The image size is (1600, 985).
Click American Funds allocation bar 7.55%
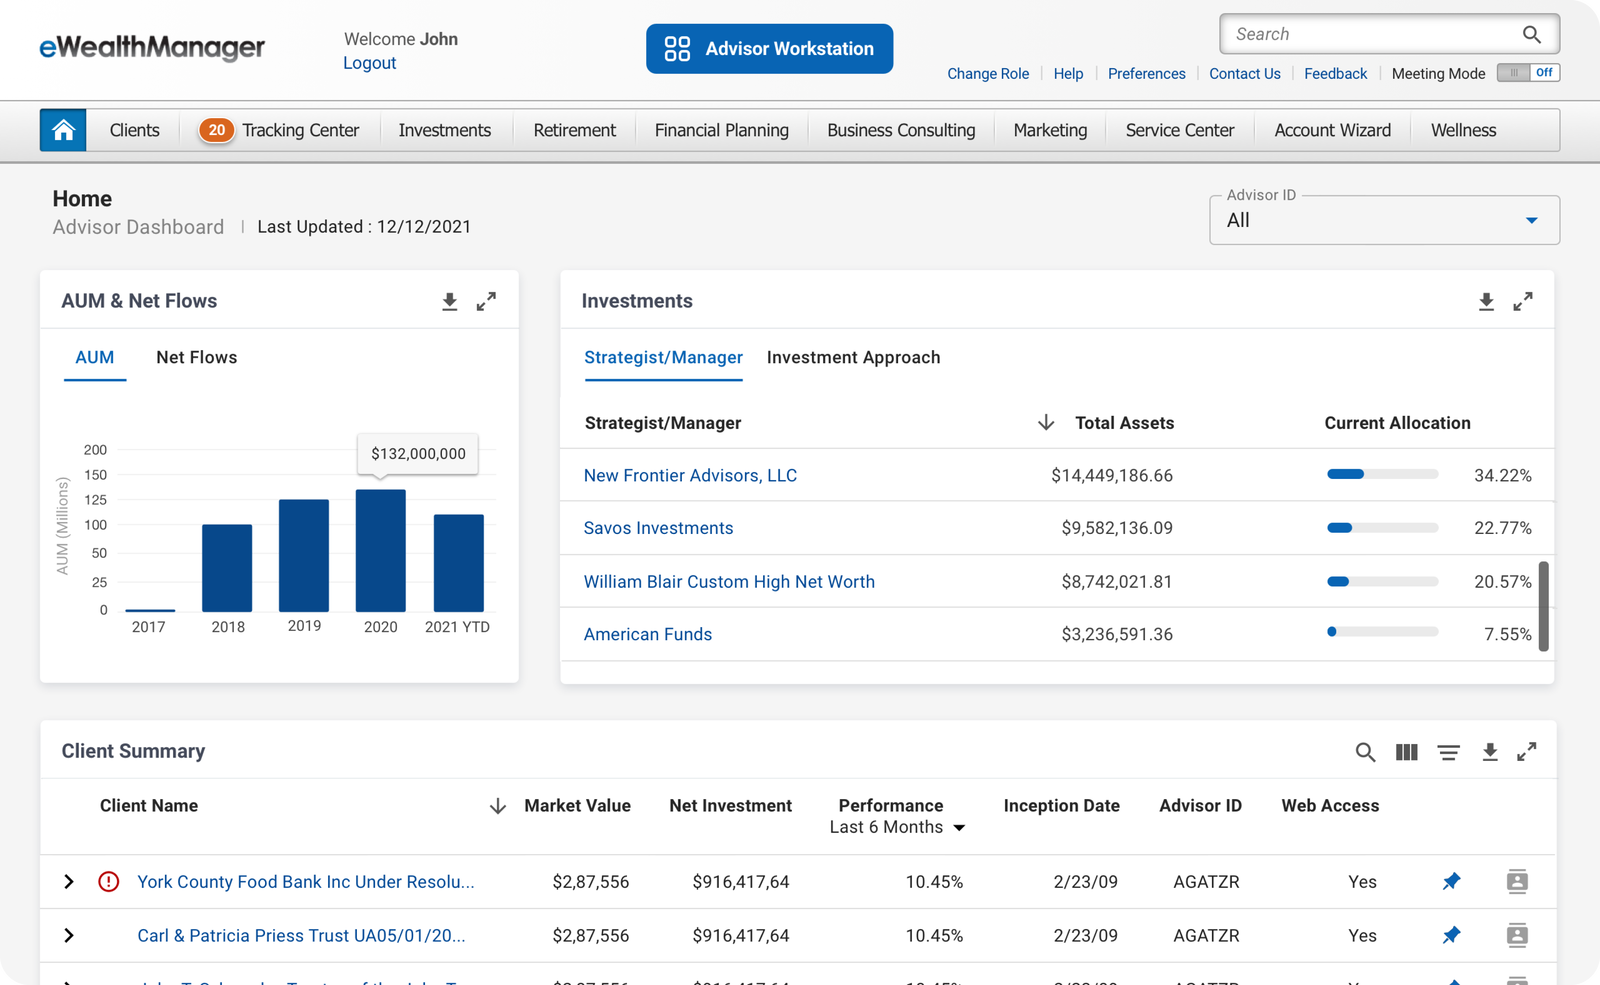[x=1383, y=631]
